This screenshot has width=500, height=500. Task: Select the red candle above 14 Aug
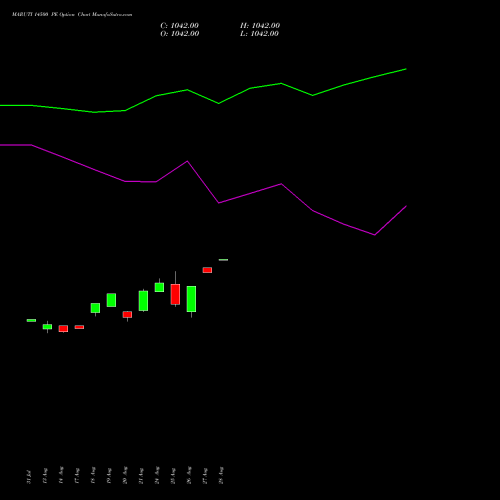click(63, 329)
